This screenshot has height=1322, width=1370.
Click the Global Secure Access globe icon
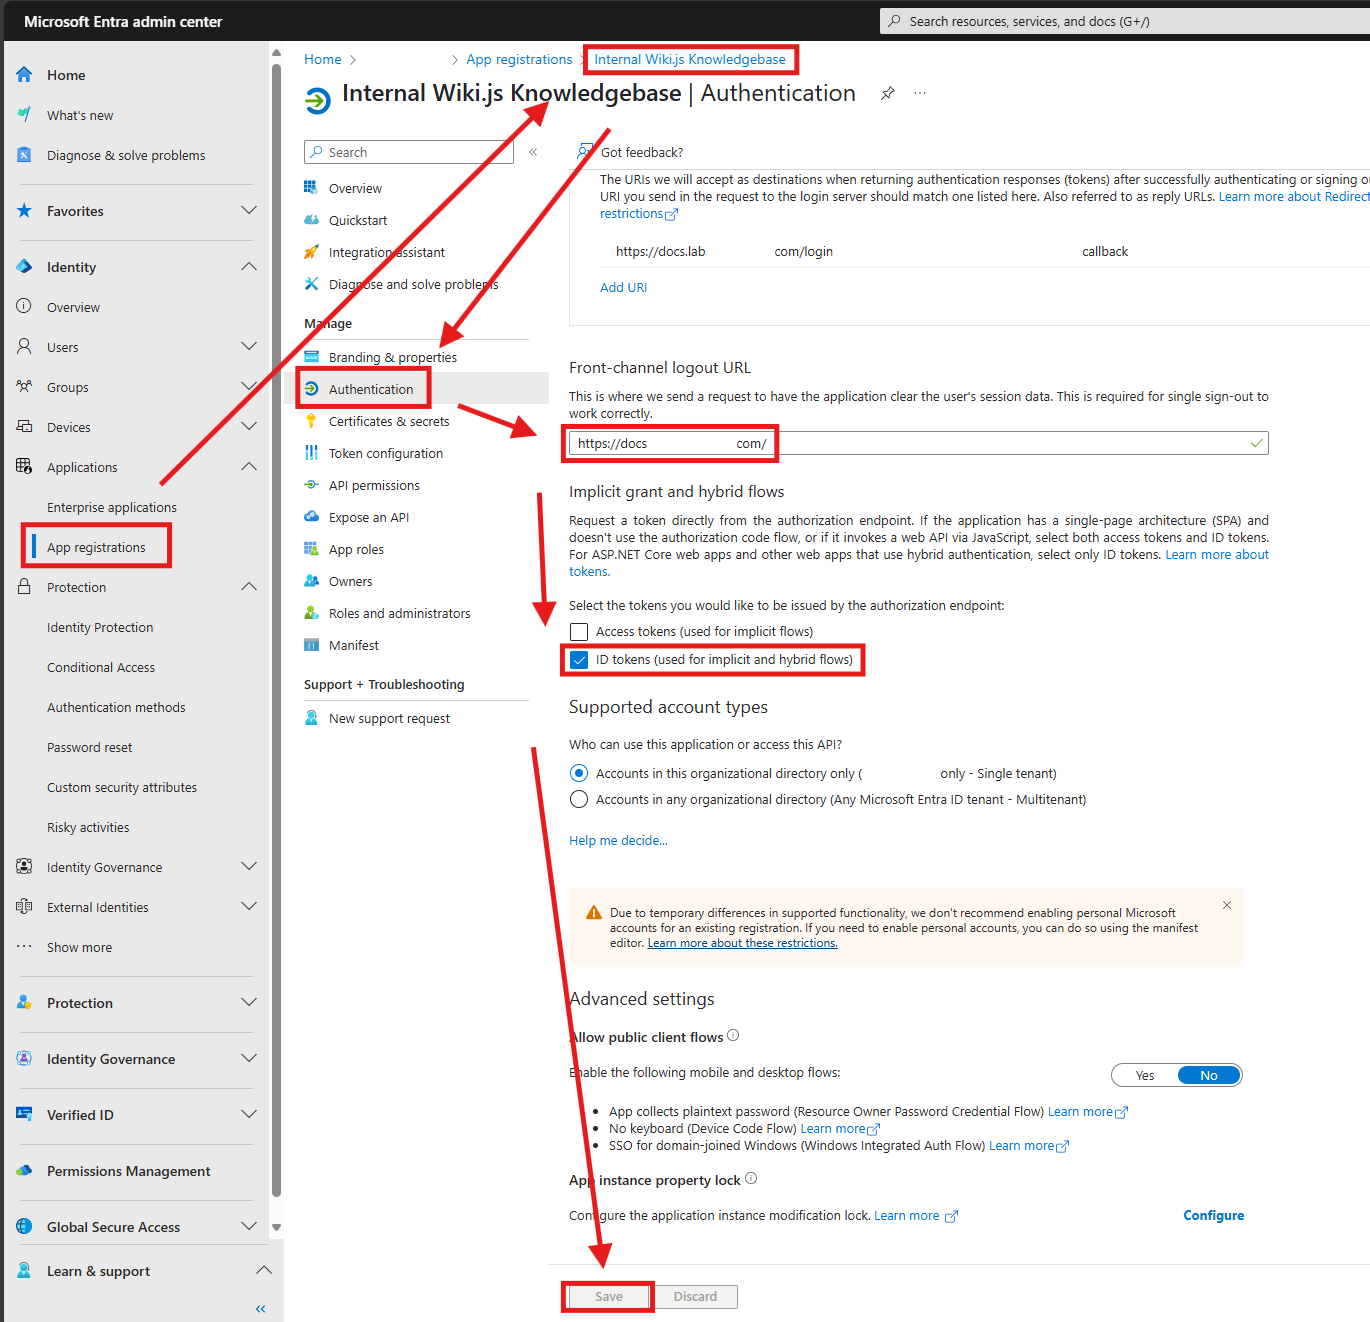click(24, 1227)
